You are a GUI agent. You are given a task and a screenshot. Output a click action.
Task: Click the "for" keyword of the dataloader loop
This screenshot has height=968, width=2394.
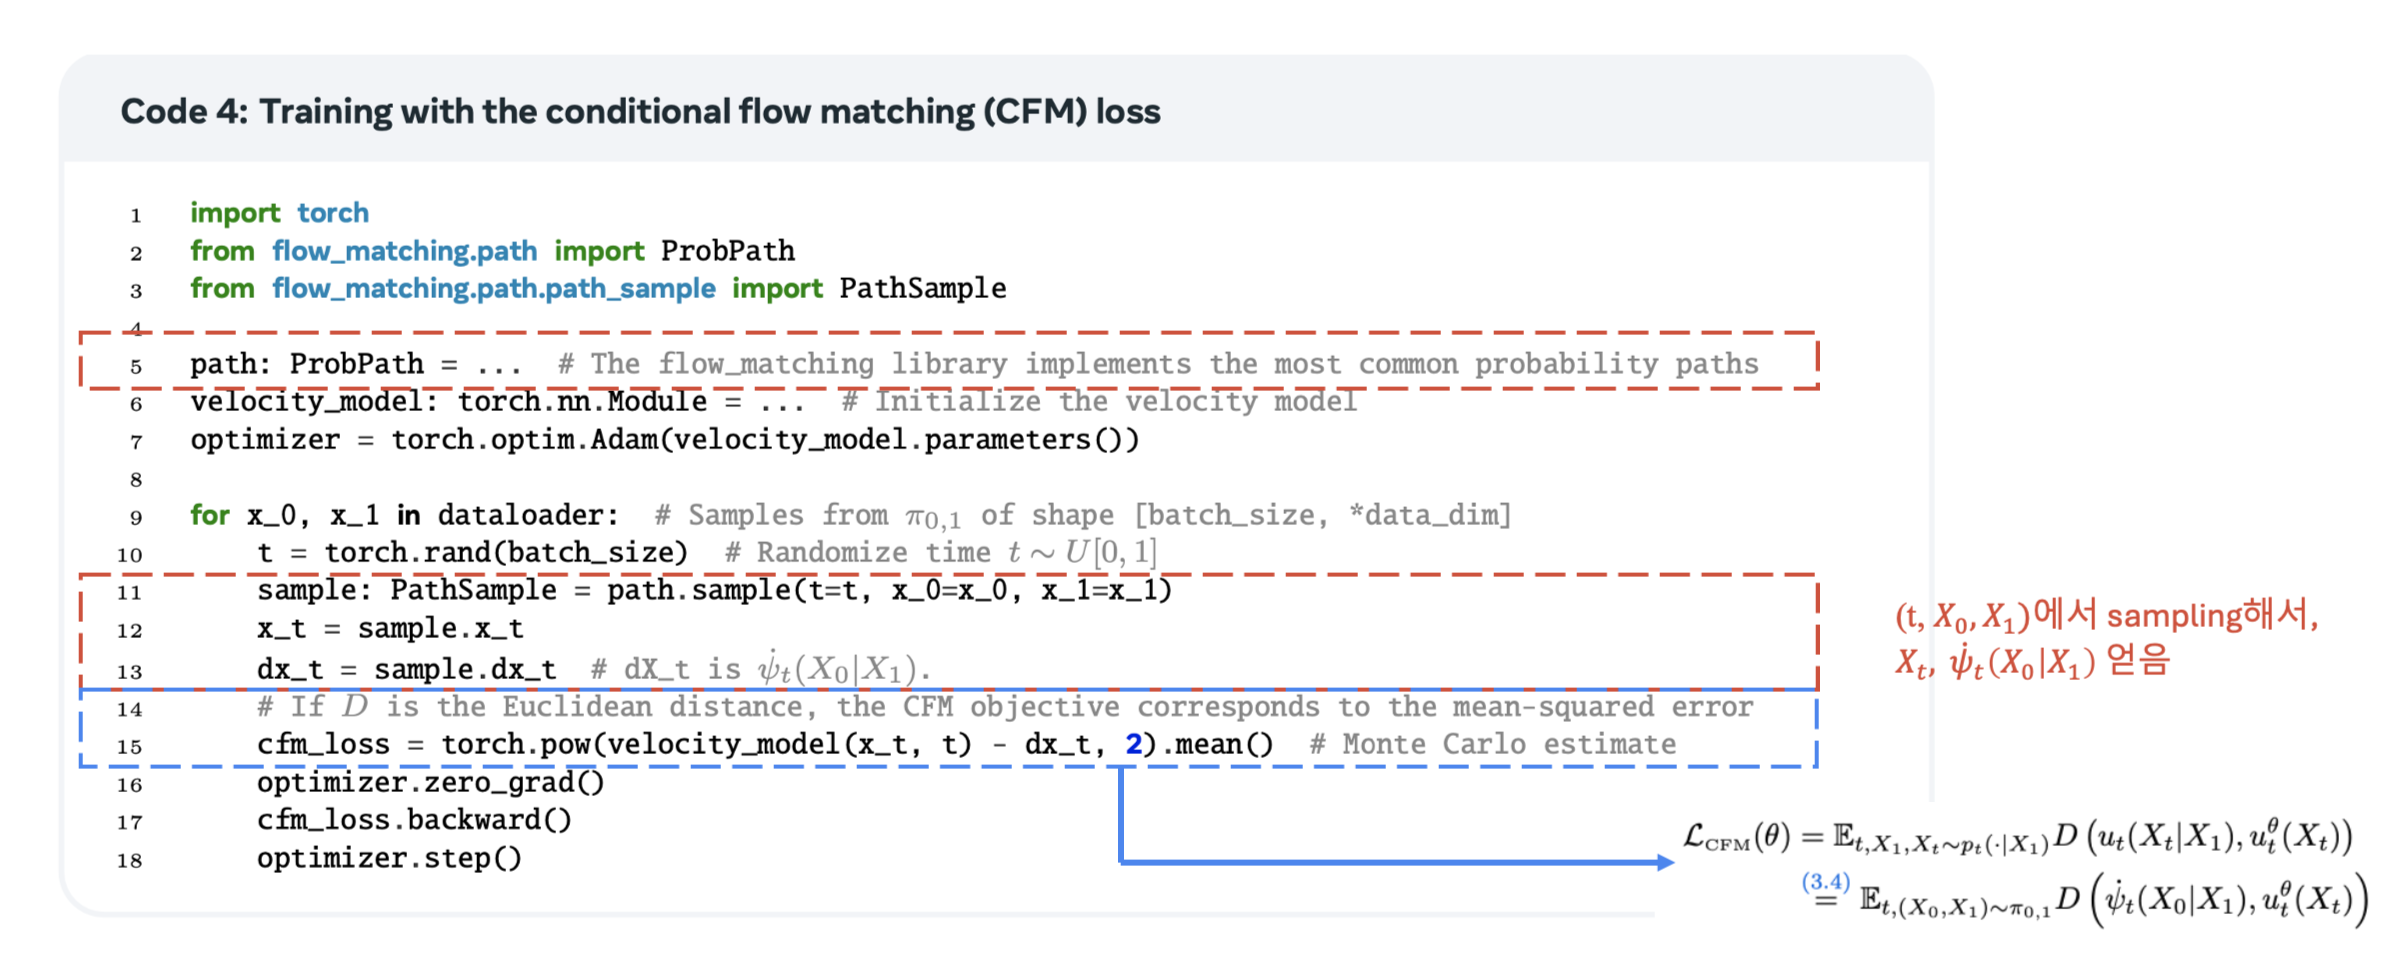(x=210, y=515)
